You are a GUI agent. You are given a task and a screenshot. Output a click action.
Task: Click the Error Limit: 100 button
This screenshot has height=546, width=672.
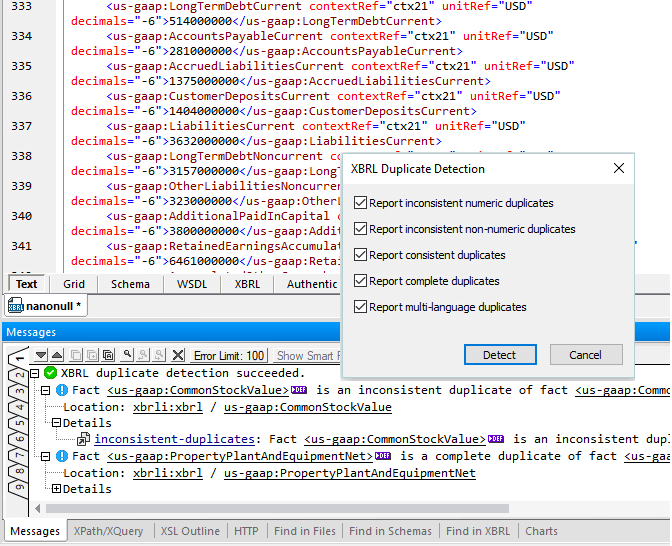coord(229,355)
